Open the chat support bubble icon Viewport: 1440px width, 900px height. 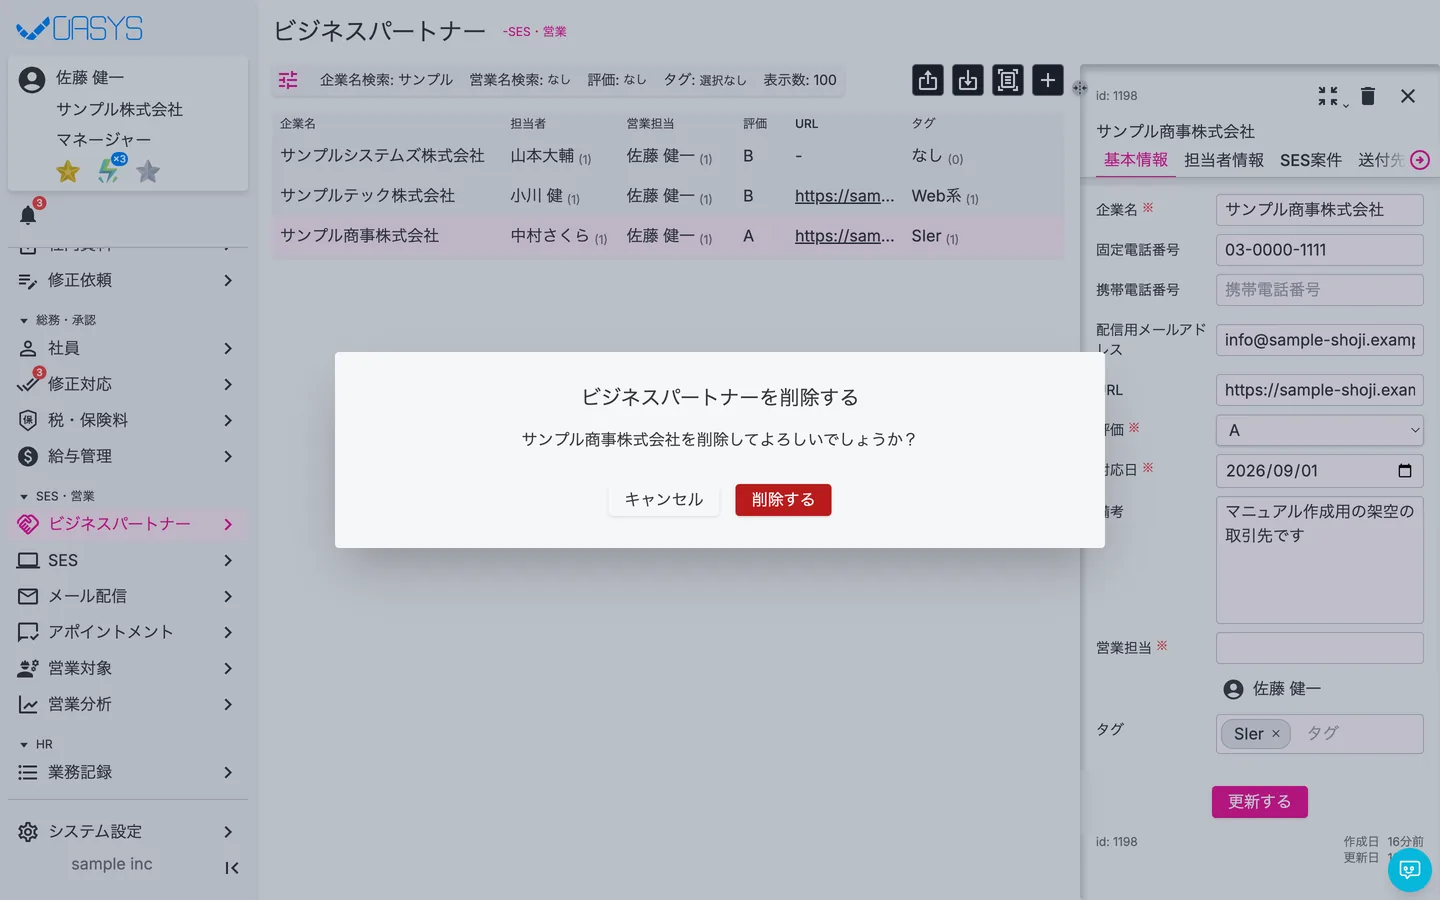tap(1410, 870)
